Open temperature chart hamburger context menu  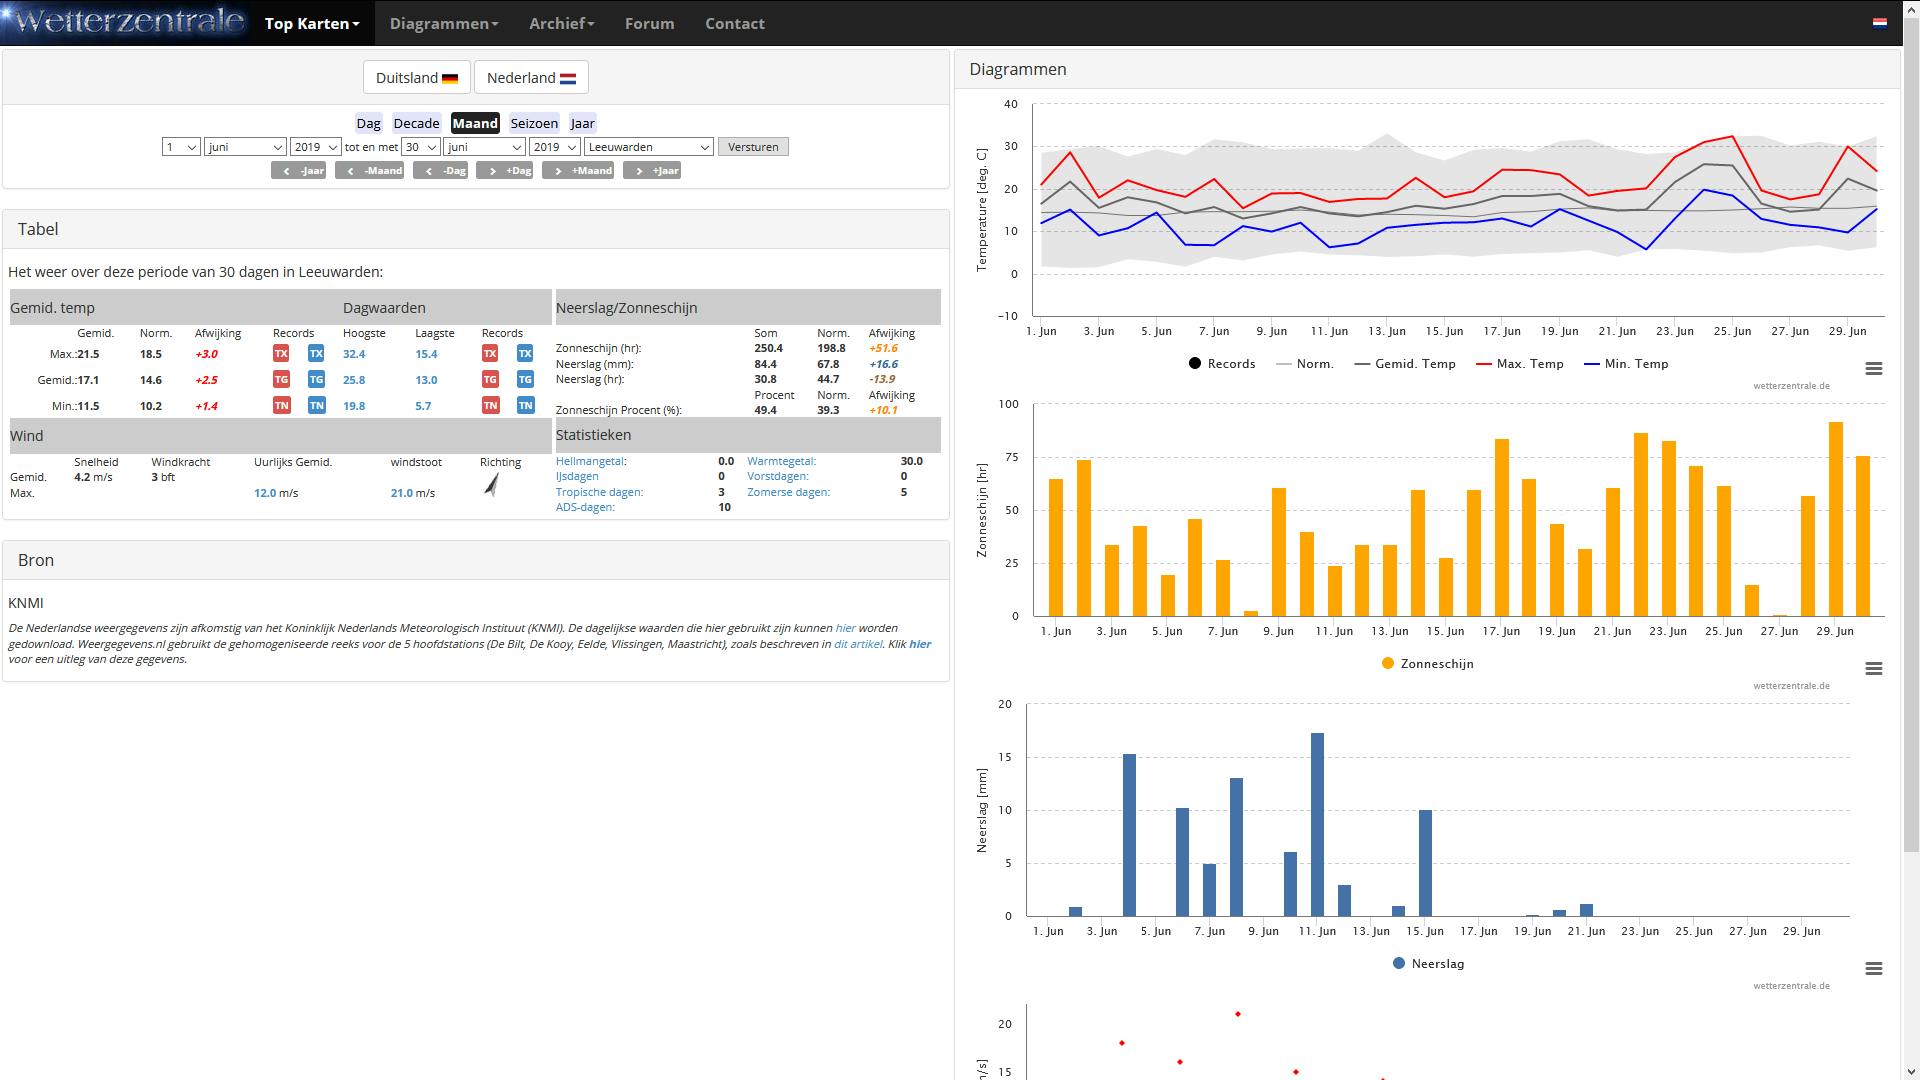tap(1874, 369)
